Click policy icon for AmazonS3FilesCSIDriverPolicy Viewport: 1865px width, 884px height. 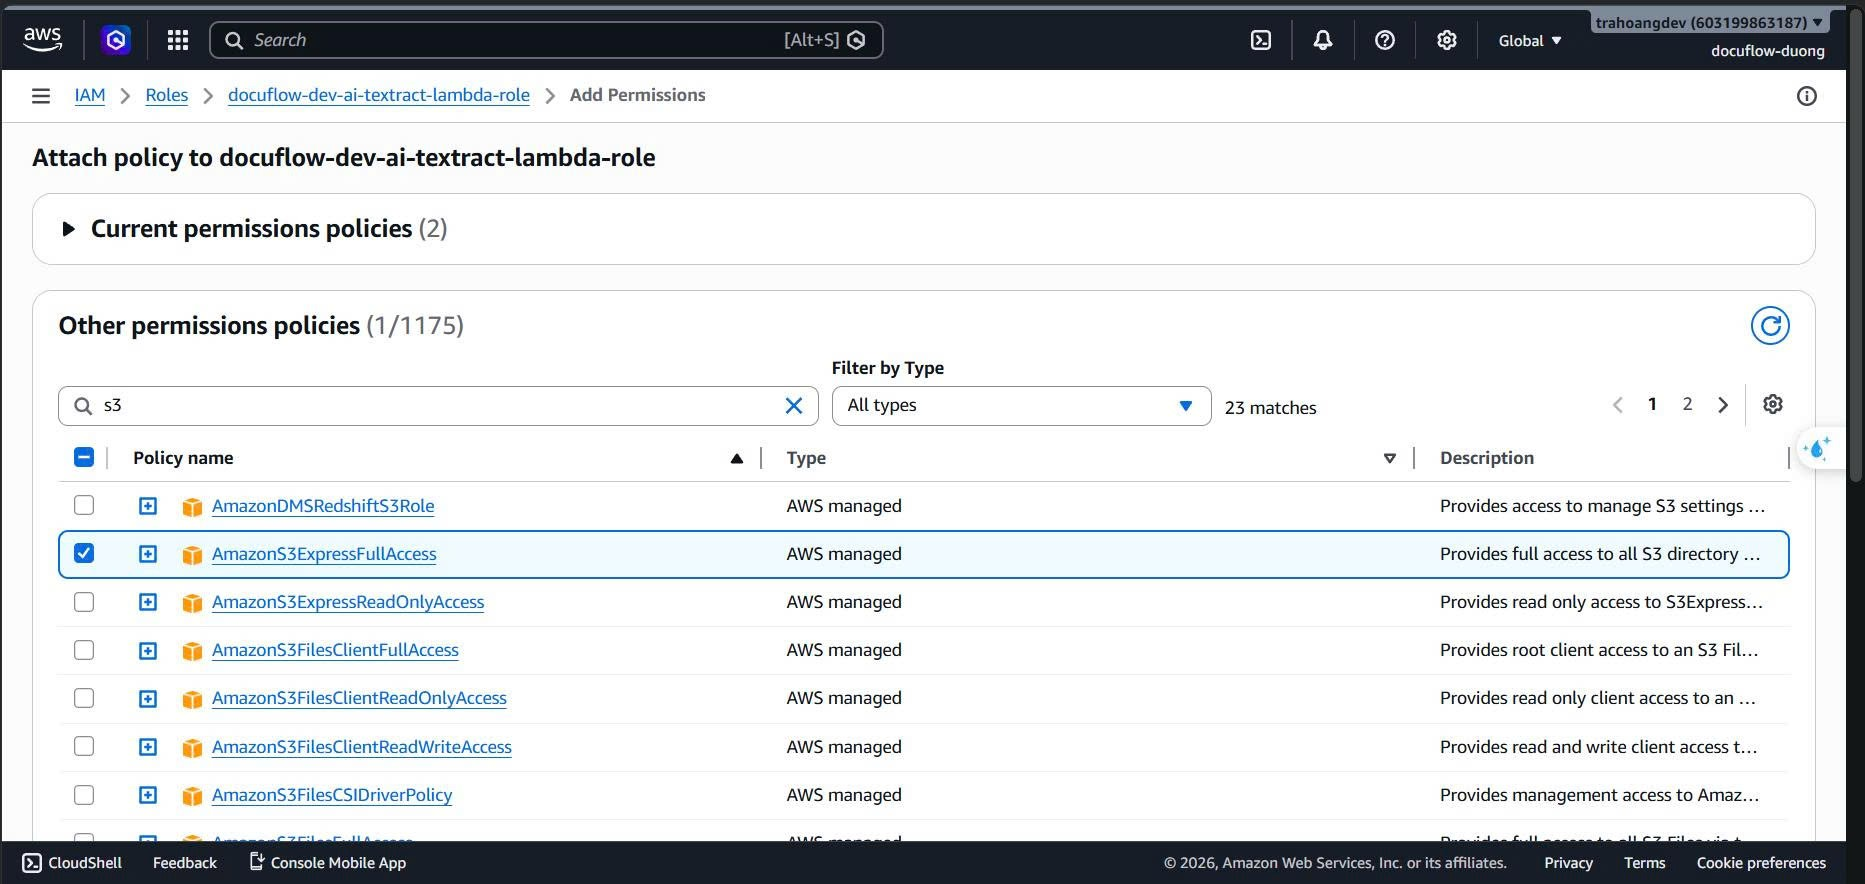click(x=192, y=796)
